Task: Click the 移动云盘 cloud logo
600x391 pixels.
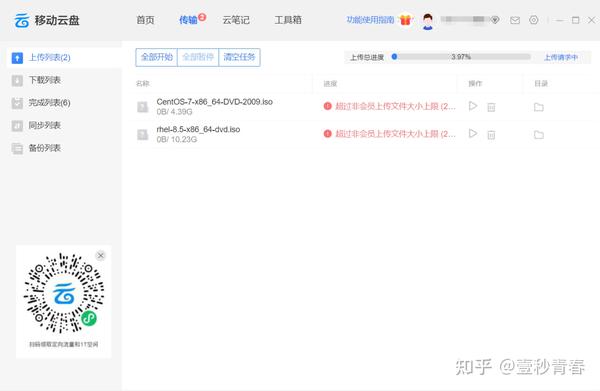Action: pyautogui.click(x=22, y=20)
